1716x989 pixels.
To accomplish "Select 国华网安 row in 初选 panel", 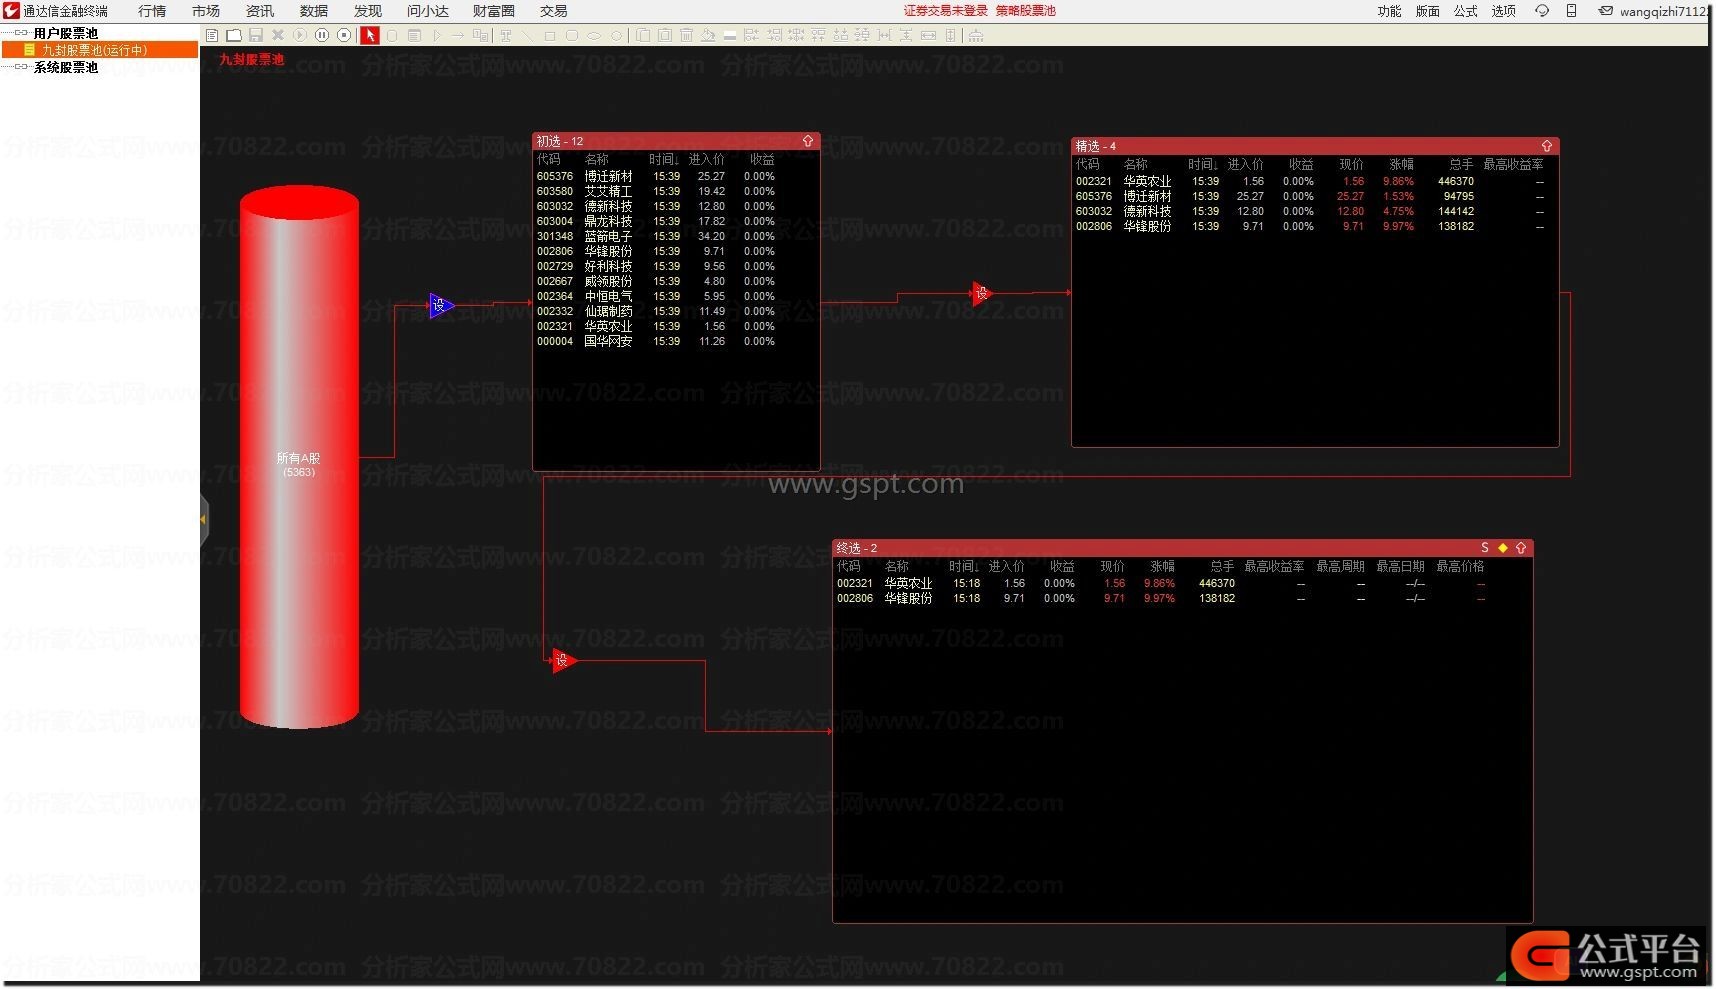I will point(676,341).
